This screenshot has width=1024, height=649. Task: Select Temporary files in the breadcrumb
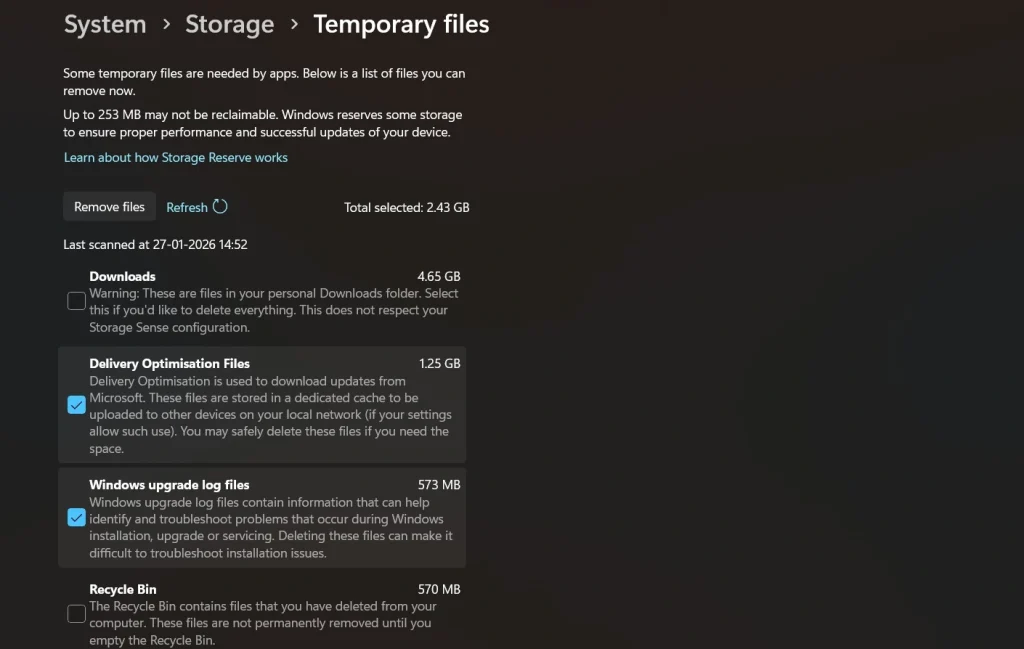click(x=401, y=24)
